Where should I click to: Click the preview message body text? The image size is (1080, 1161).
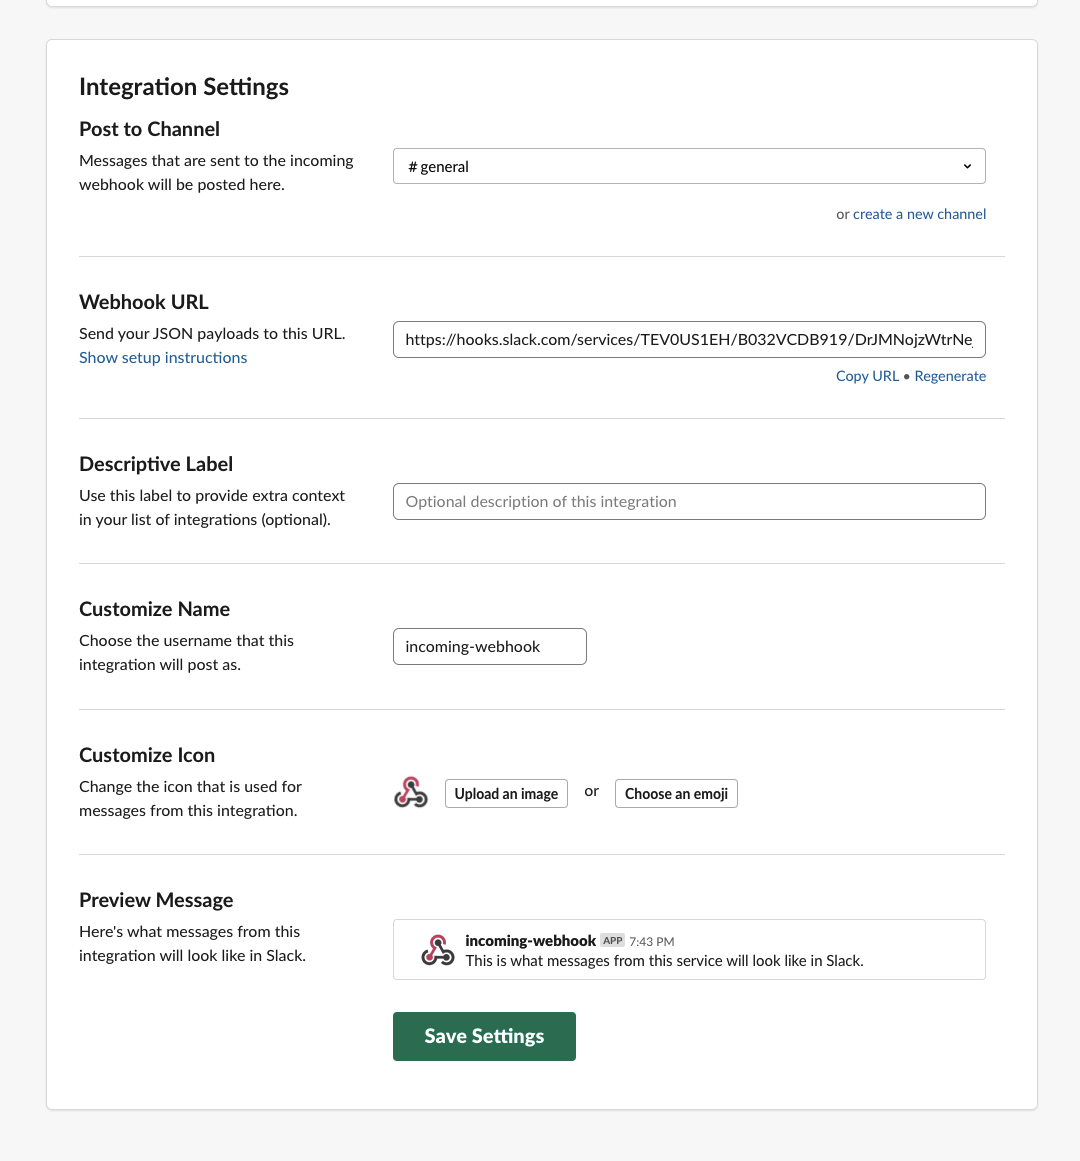(x=664, y=961)
